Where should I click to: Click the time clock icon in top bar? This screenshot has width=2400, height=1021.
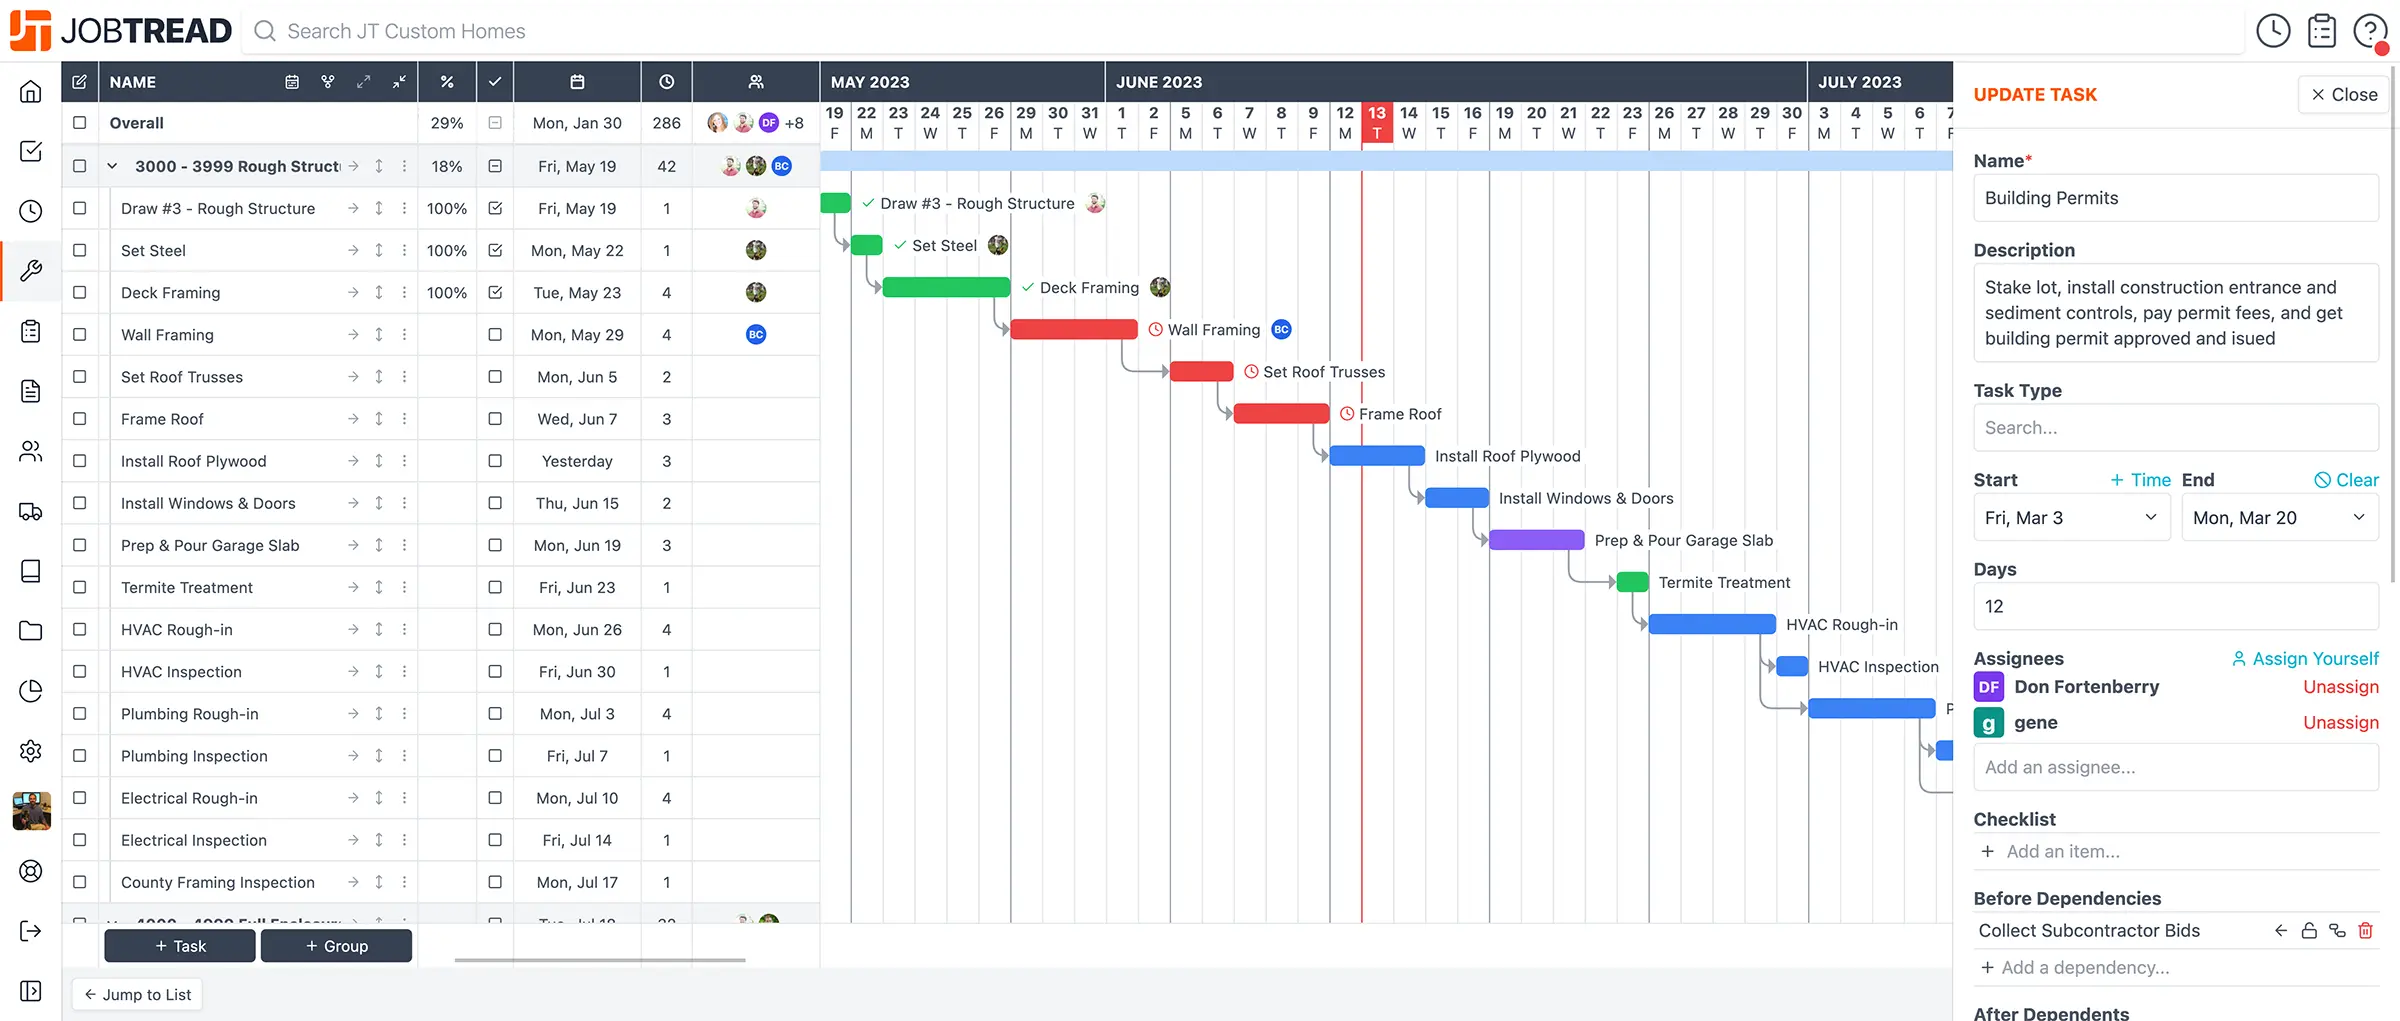coord(2273,31)
